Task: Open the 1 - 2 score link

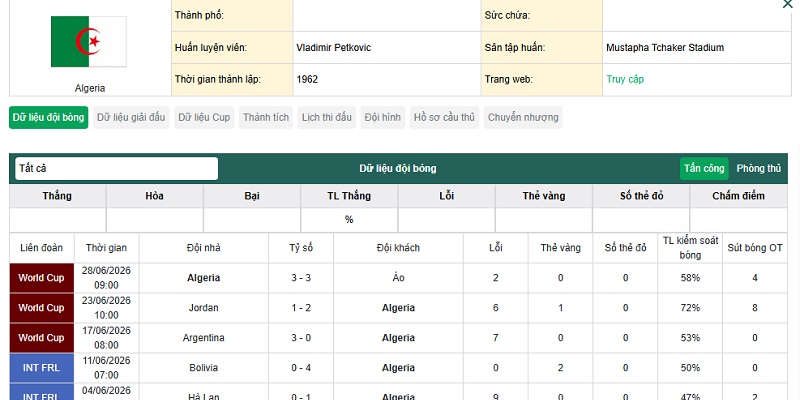Action: tap(301, 308)
